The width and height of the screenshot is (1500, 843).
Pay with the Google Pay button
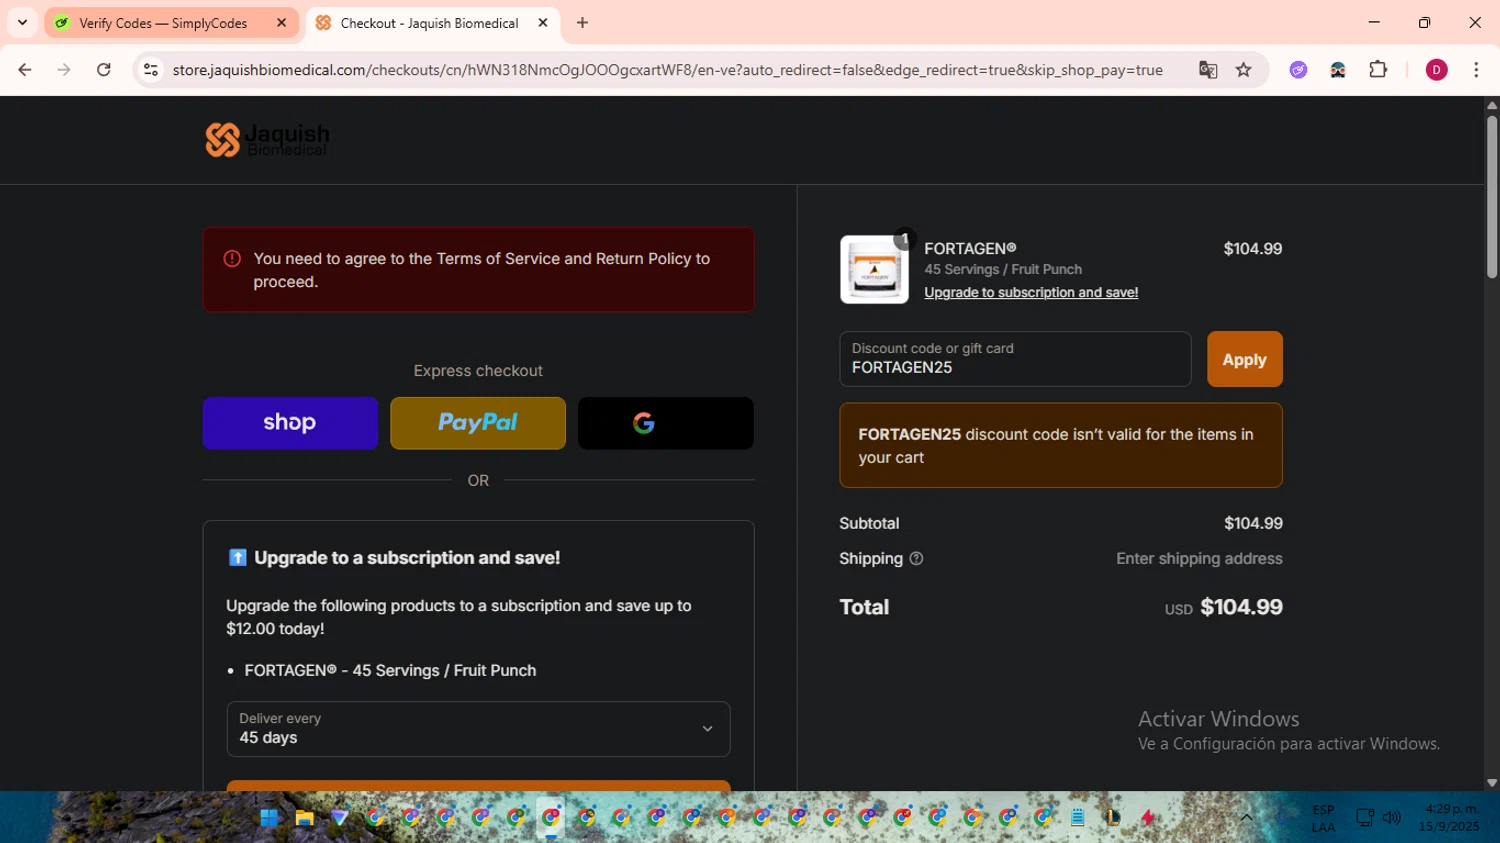coord(666,423)
